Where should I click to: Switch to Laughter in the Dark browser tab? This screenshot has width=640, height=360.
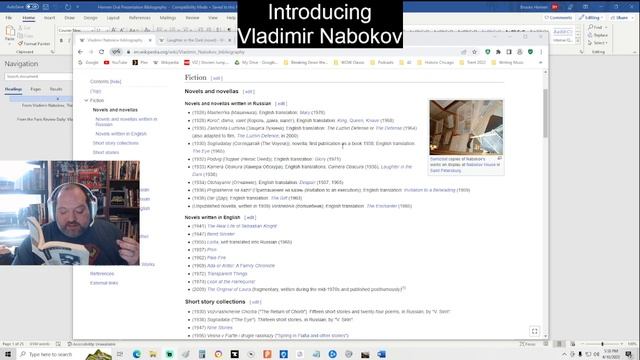pyautogui.click(x=193, y=40)
